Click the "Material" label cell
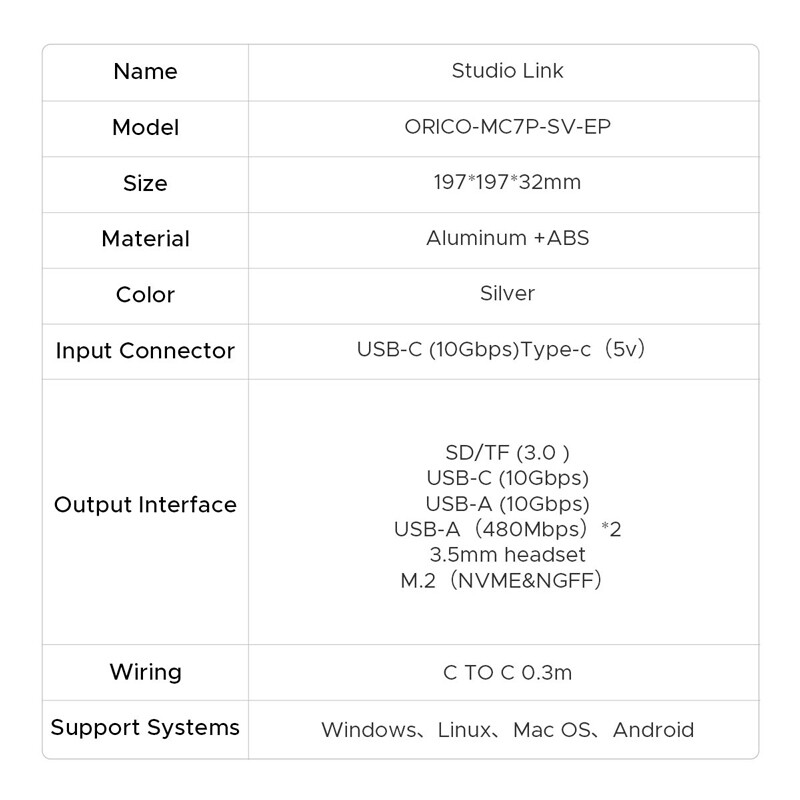This screenshot has height=800, width=800. coord(145,239)
